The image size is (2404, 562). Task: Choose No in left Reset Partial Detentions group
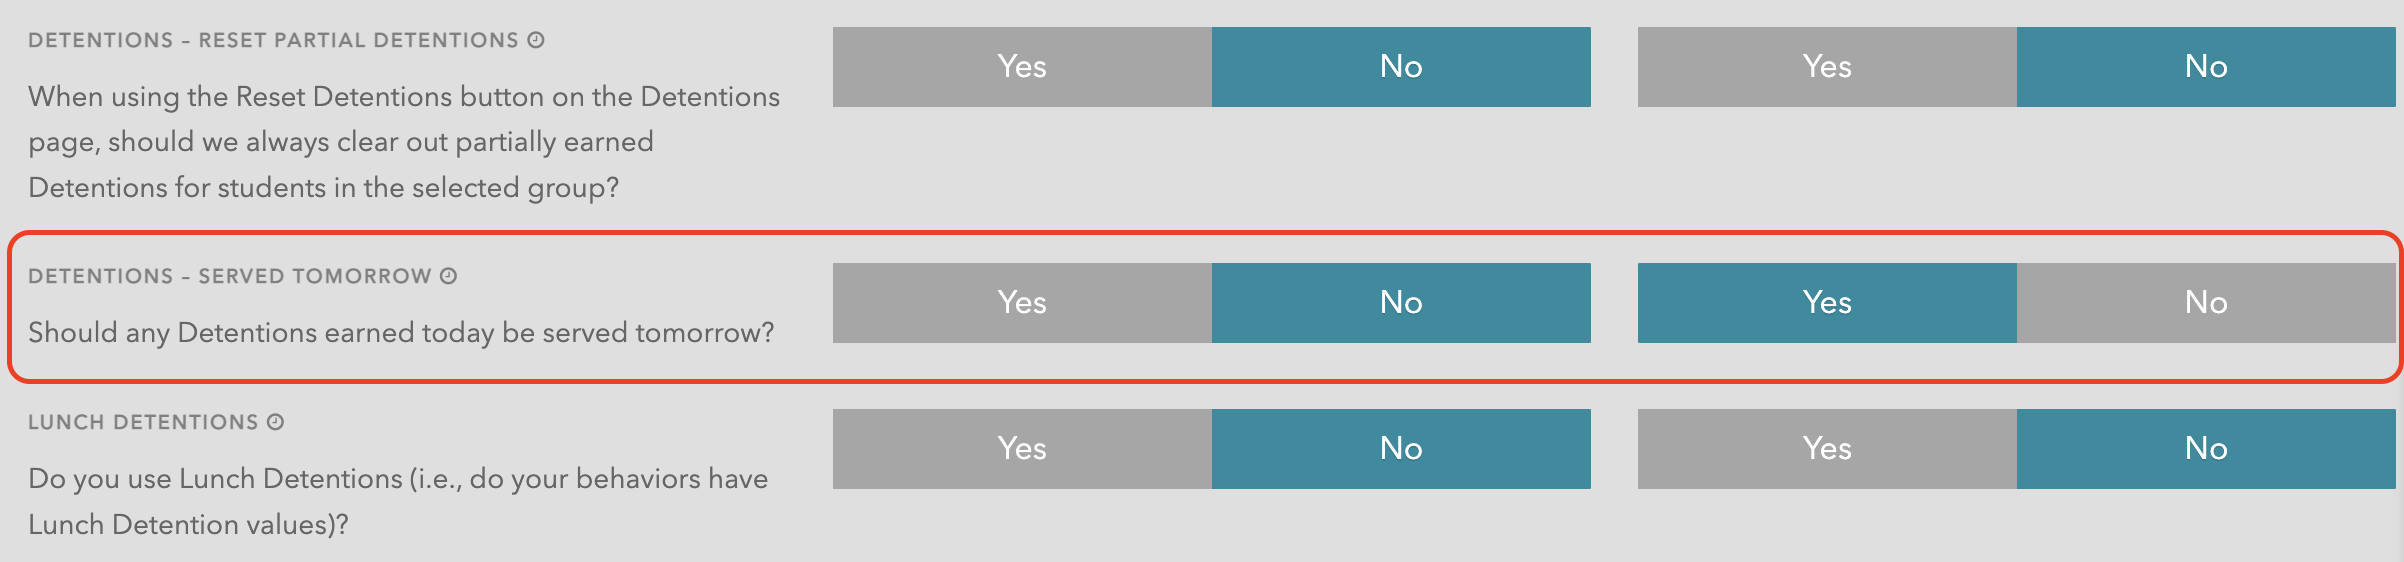(1401, 67)
